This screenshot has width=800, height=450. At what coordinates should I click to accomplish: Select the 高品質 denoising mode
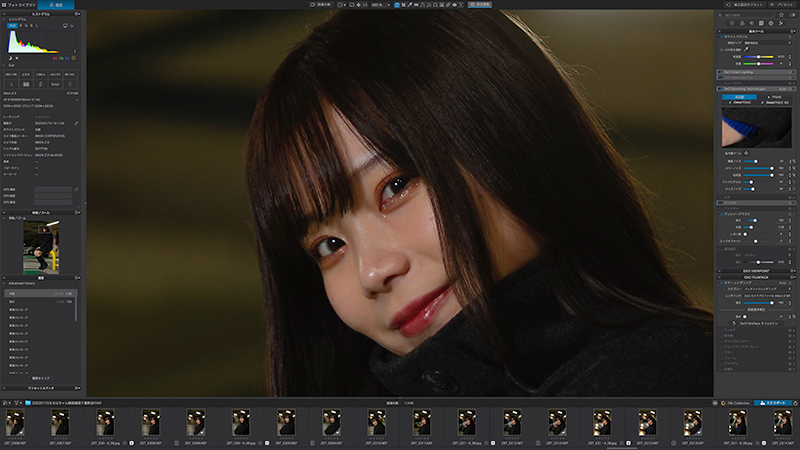pyautogui.click(x=739, y=97)
